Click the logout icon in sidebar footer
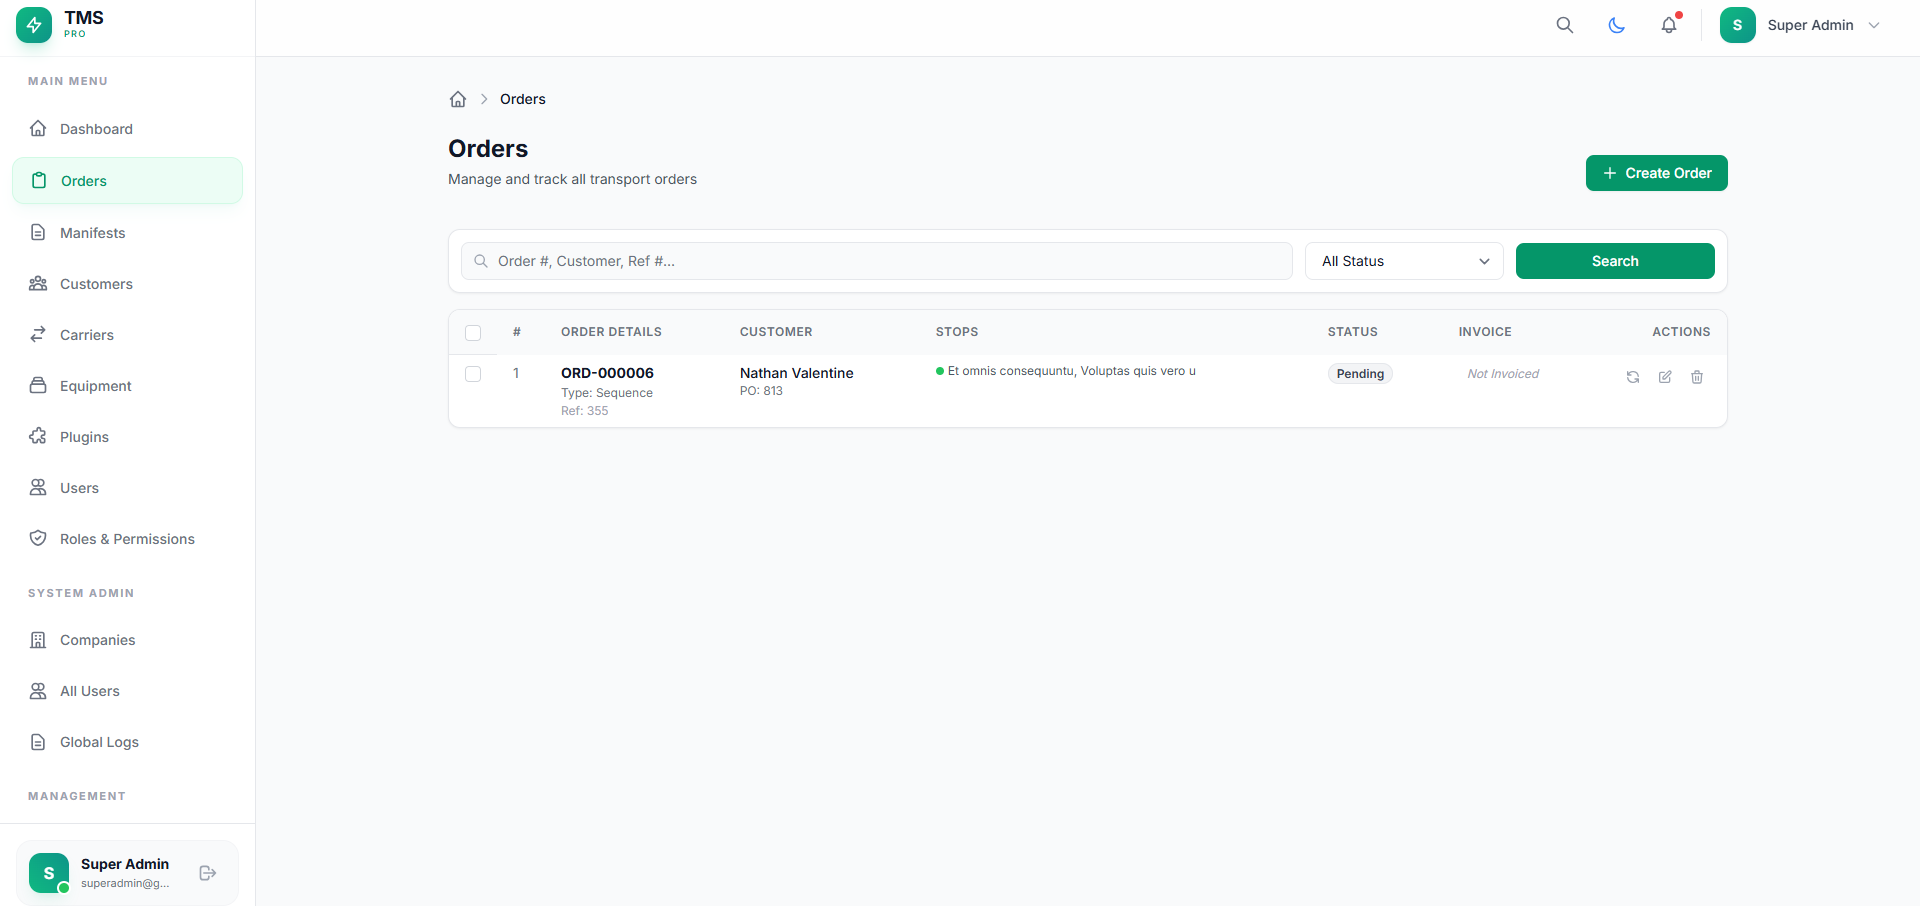The image size is (1920, 906). coord(208,873)
